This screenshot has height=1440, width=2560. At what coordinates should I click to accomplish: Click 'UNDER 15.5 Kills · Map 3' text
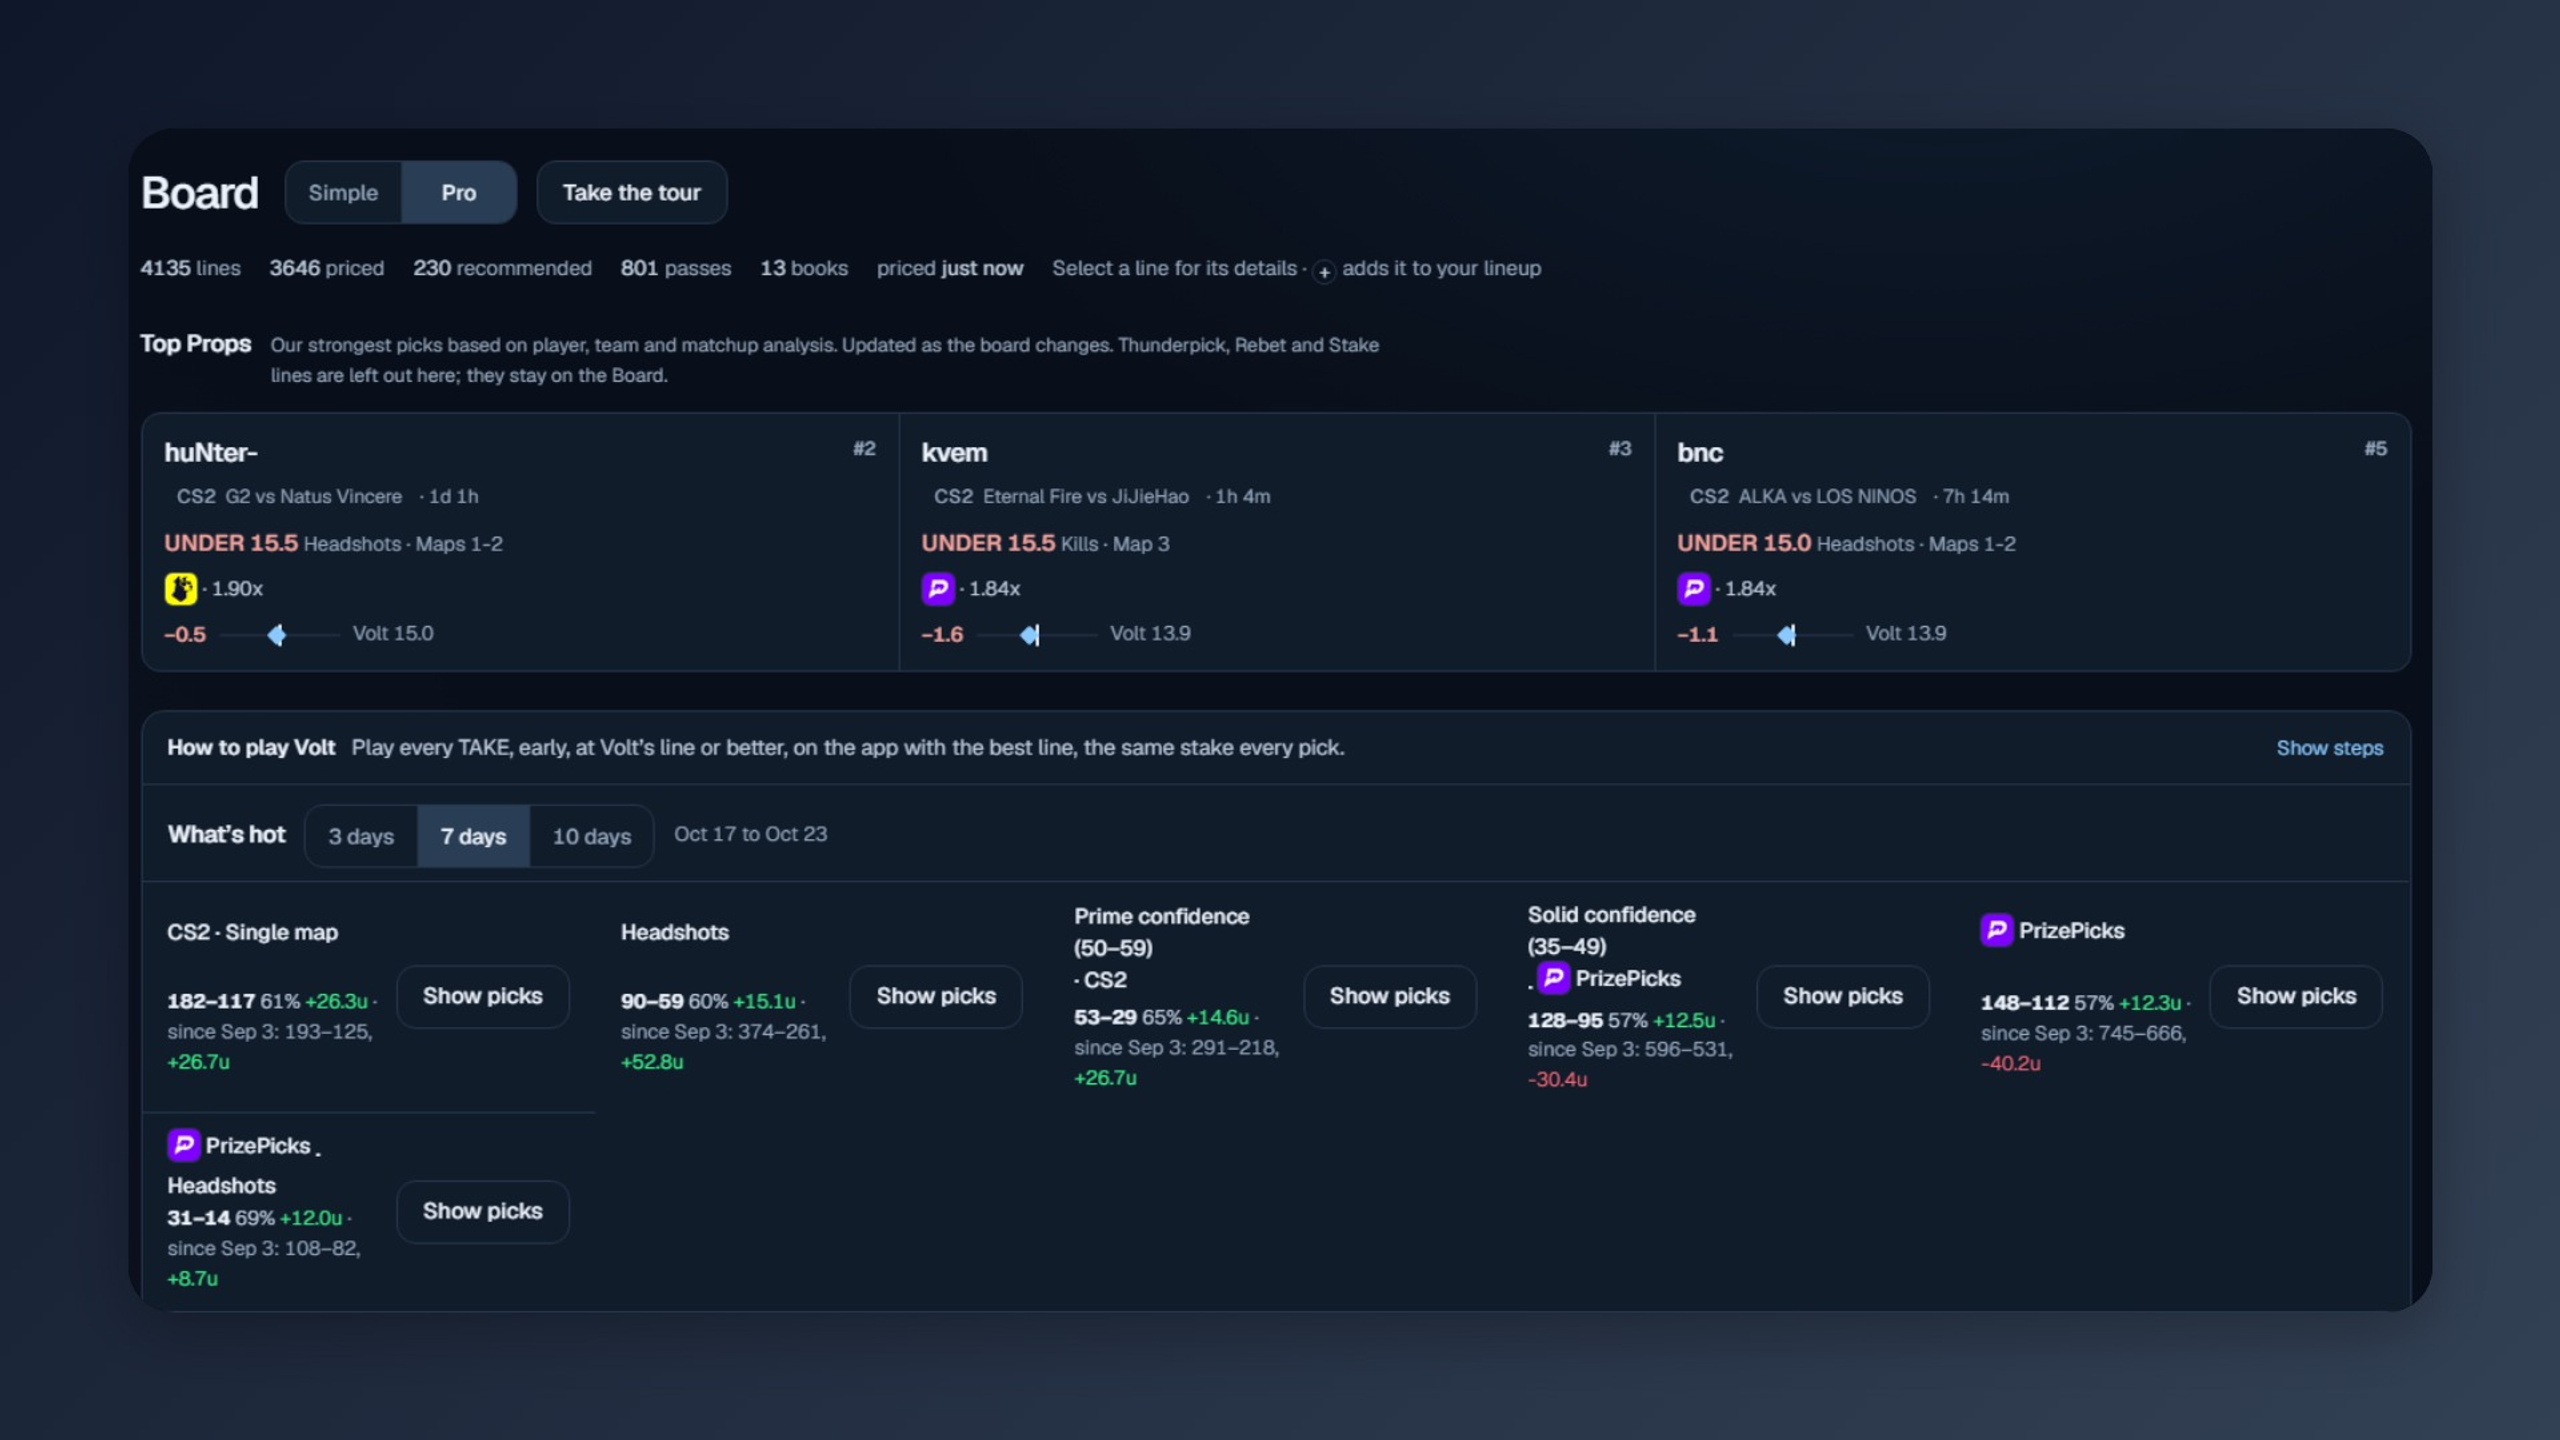click(1045, 543)
